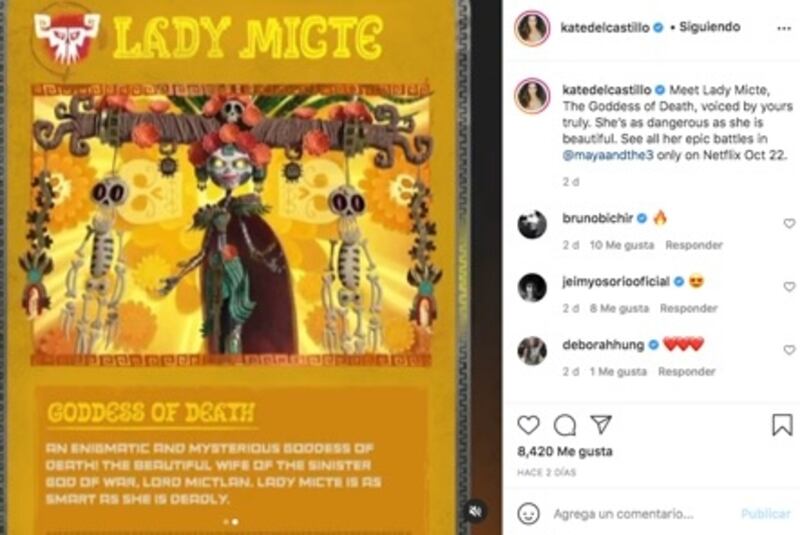Reply to deborahhung via Responder
This screenshot has width=800, height=535.
click(x=687, y=371)
